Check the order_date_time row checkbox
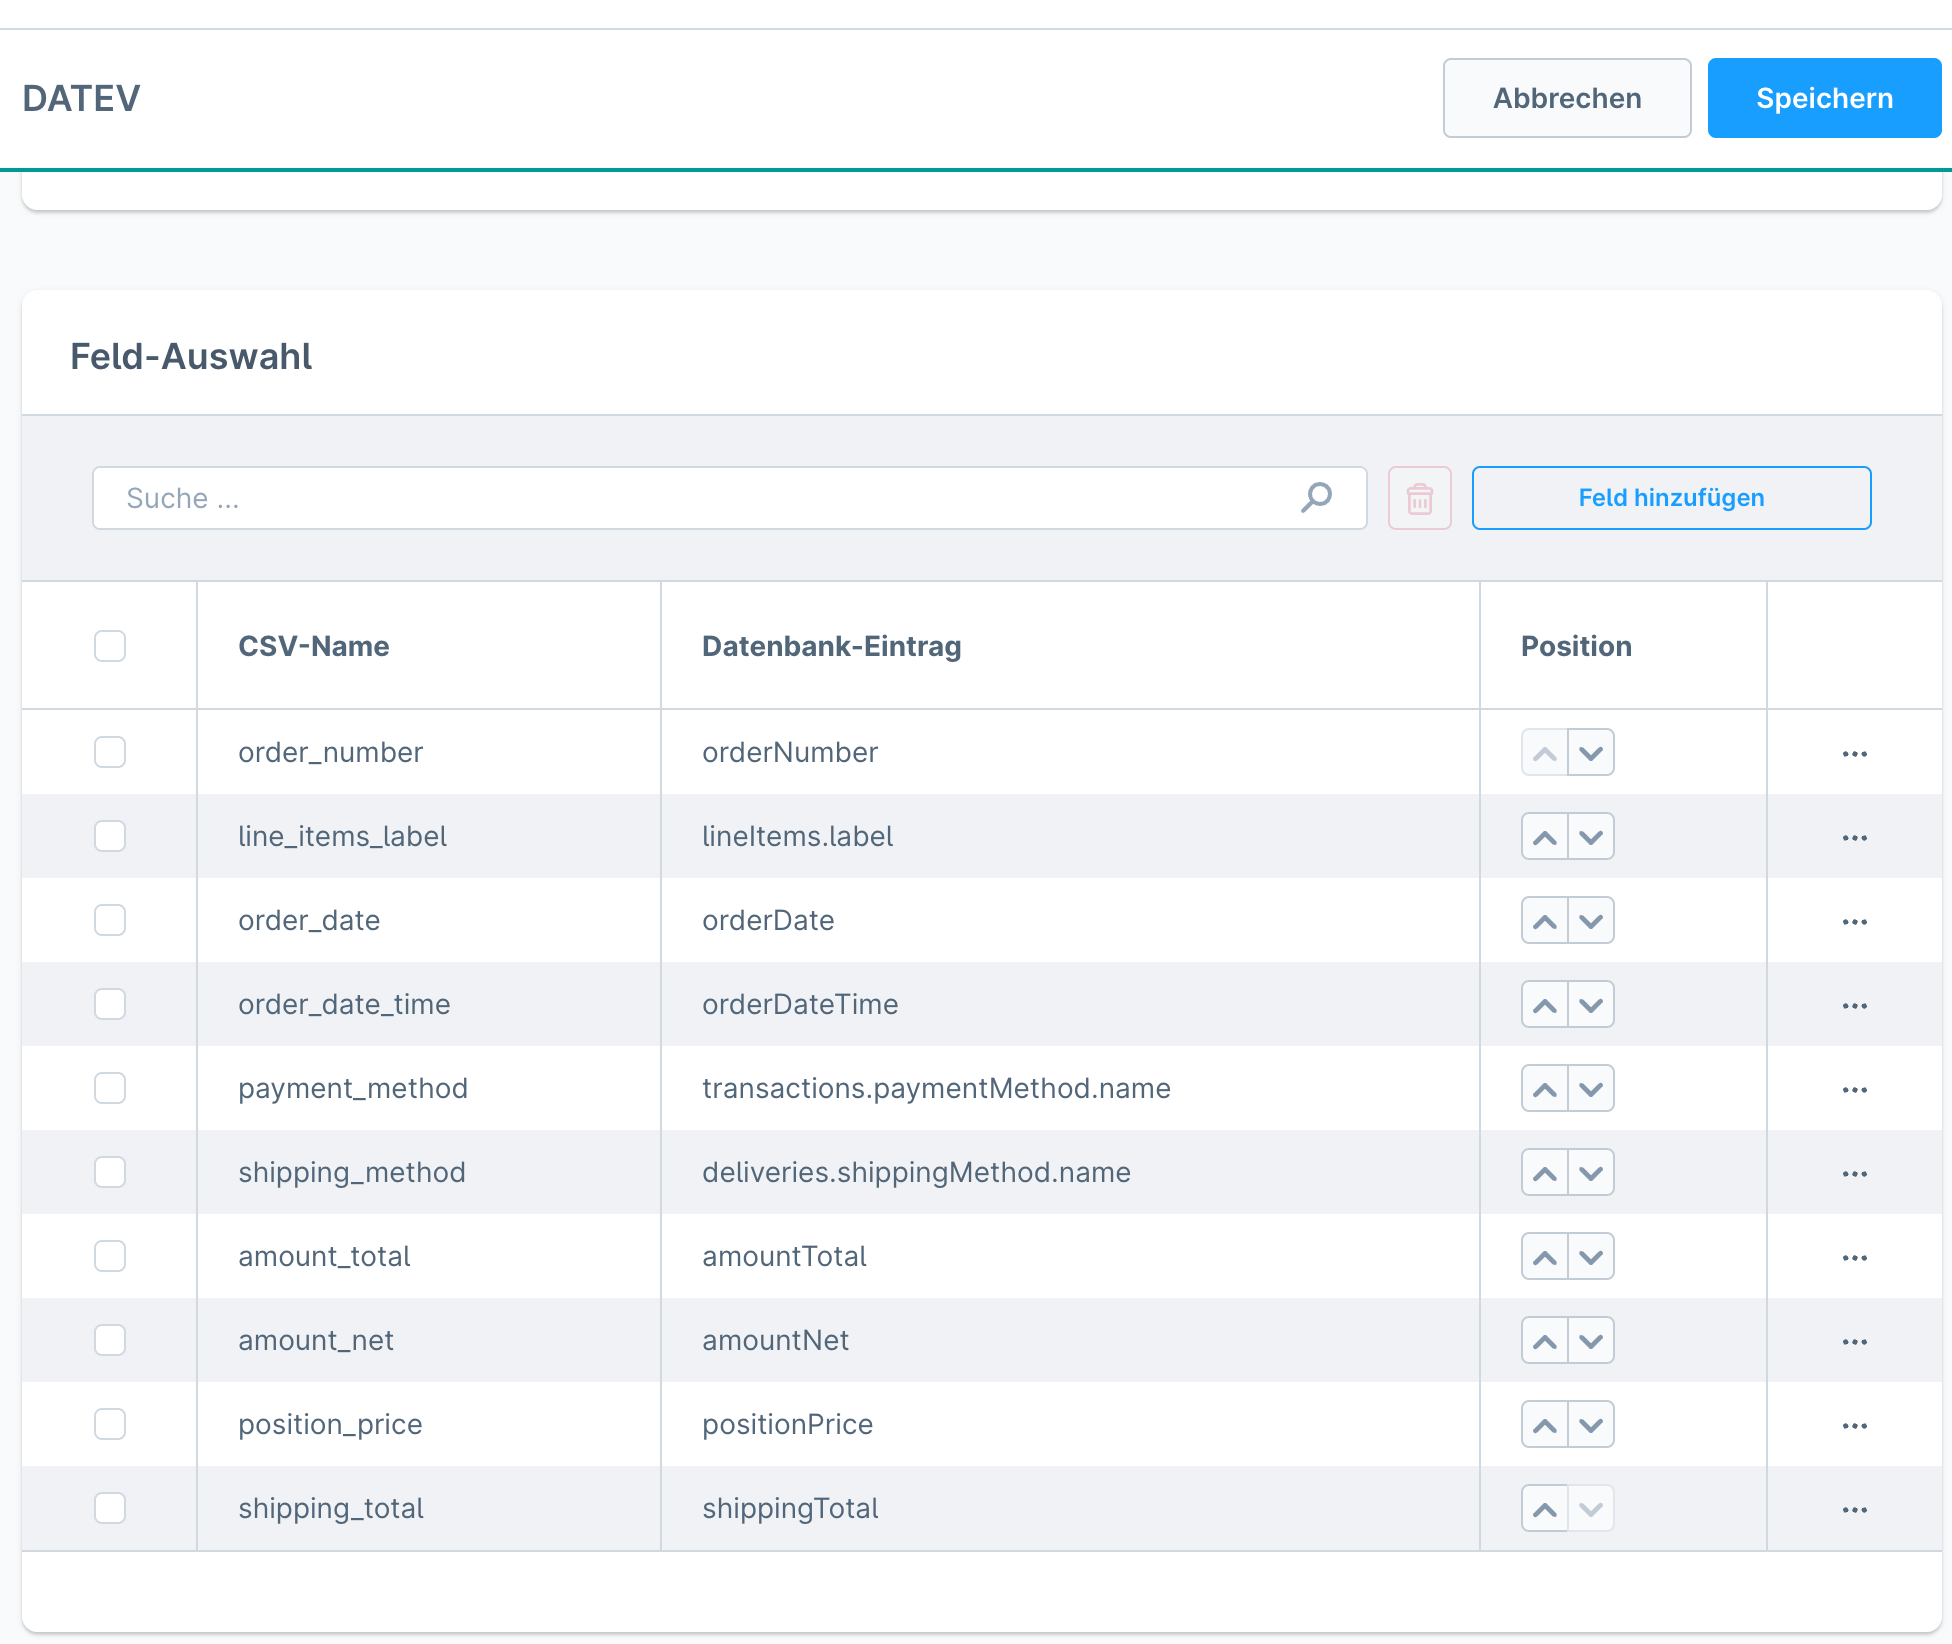The width and height of the screenshot is (1952, 1644). coord(110,1004)
